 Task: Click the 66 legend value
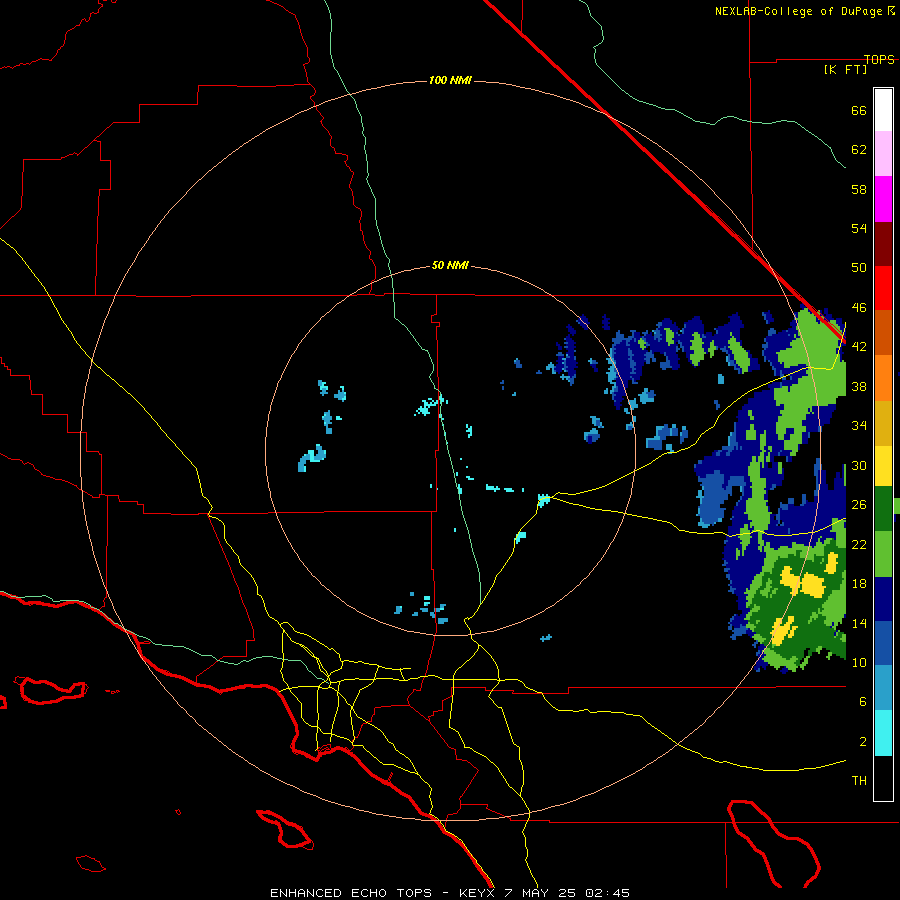(x=859, y=111)
